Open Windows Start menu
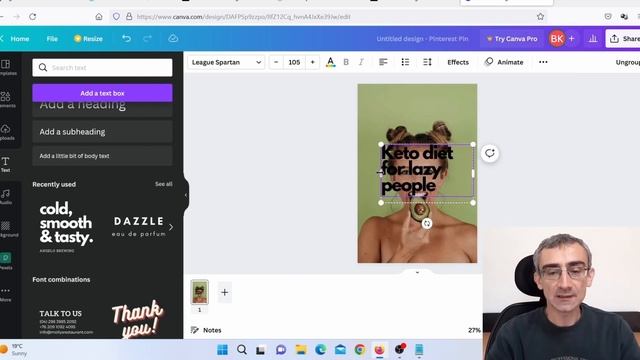The image size is (640, 360). pyautogui.click(x=222, y=350)
